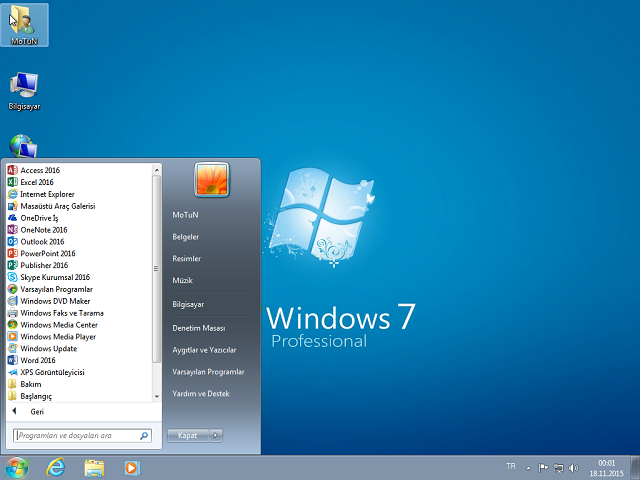Click Internet Explorer pinned on taskbar
The width and height of the screenshot is (640, 480).
click(x=56, y=467)
